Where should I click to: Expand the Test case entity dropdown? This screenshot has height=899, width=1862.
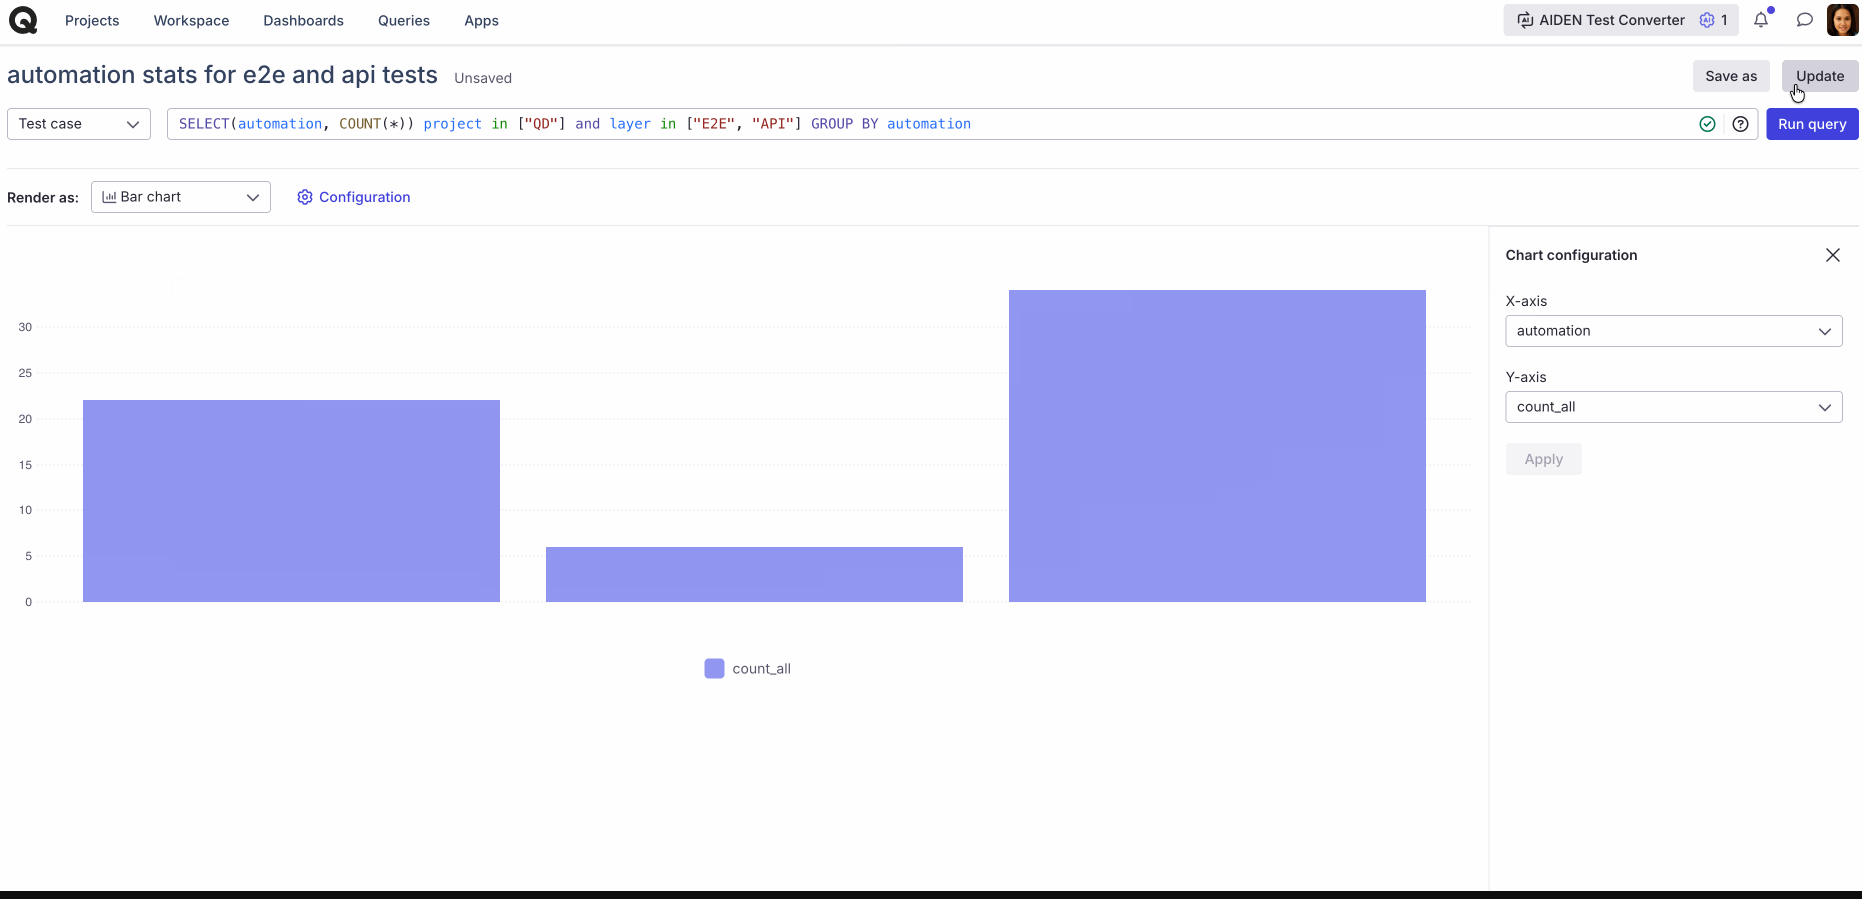[x=79, y=124]
